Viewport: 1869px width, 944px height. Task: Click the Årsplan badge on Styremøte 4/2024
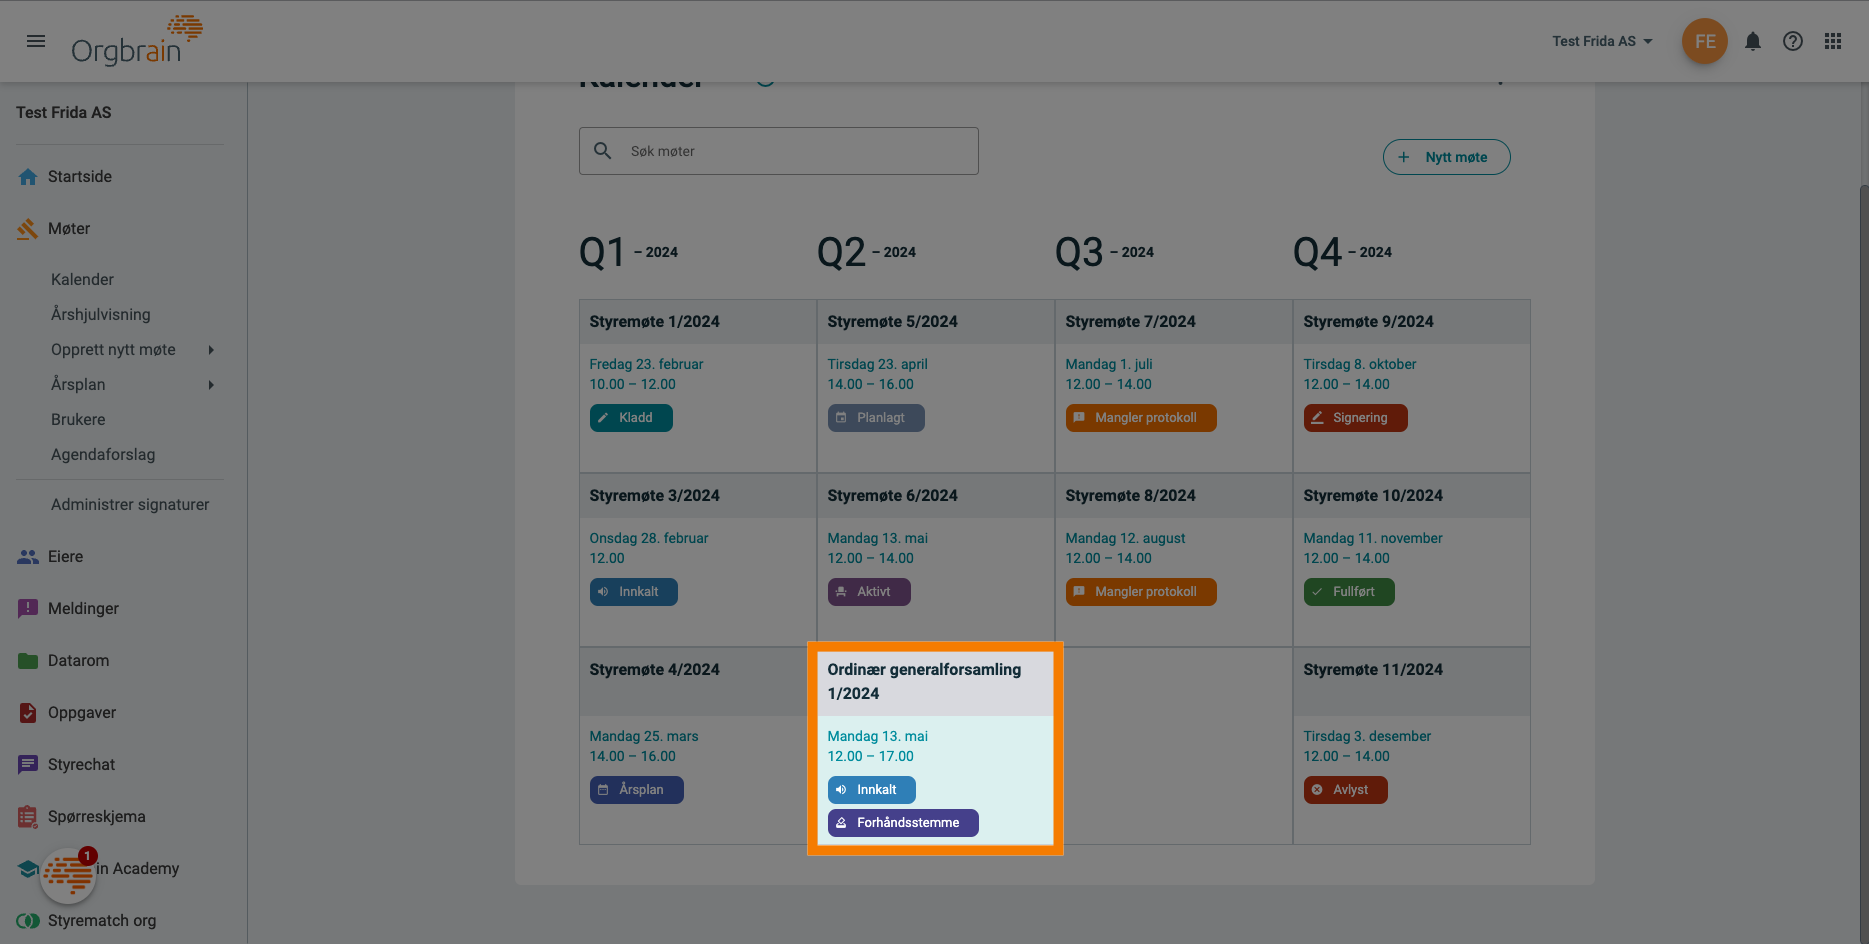[x=637, y=790]
